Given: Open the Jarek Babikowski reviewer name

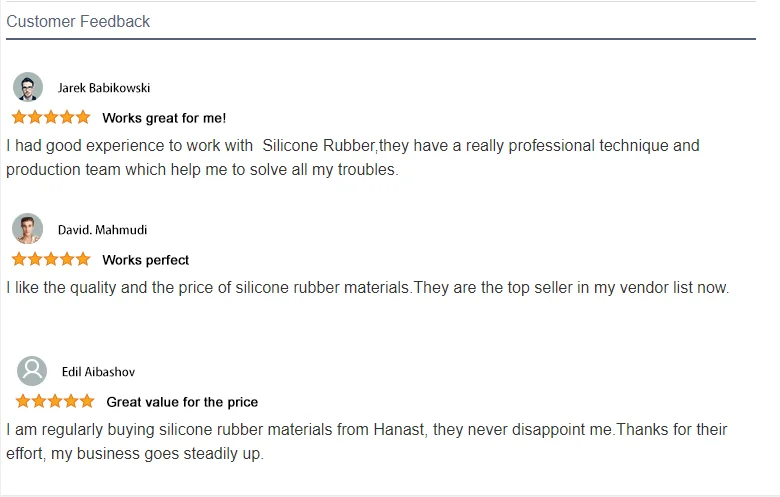Looking at the screenshot, I should 104,88.
